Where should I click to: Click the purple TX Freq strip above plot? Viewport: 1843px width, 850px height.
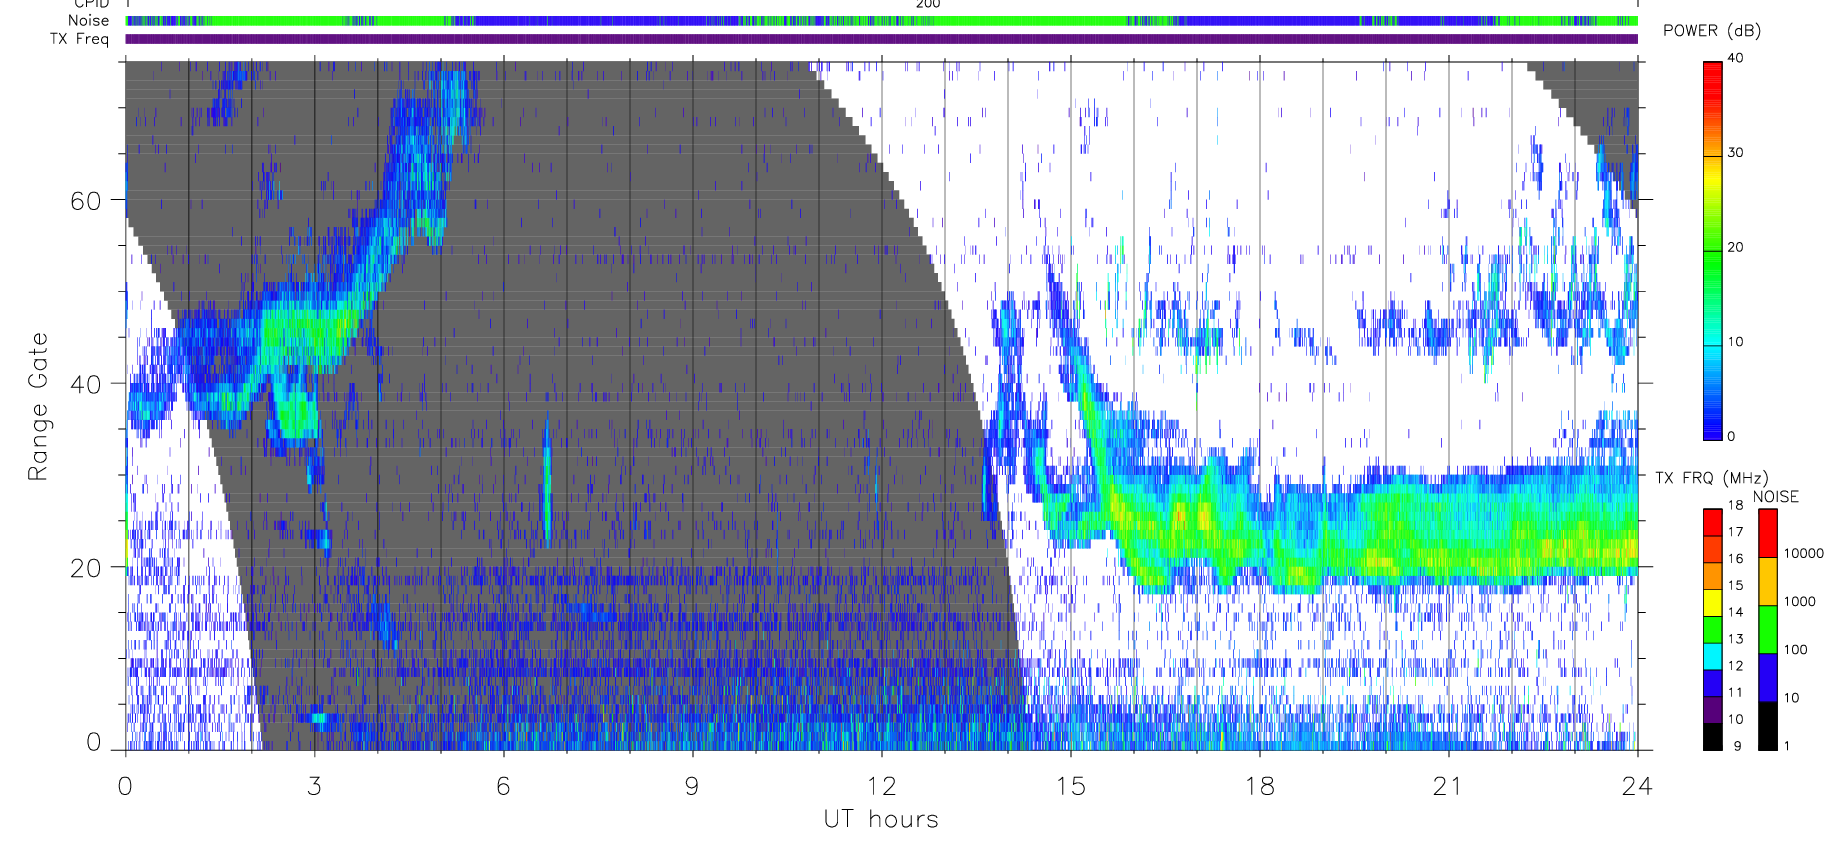[881, 39]
